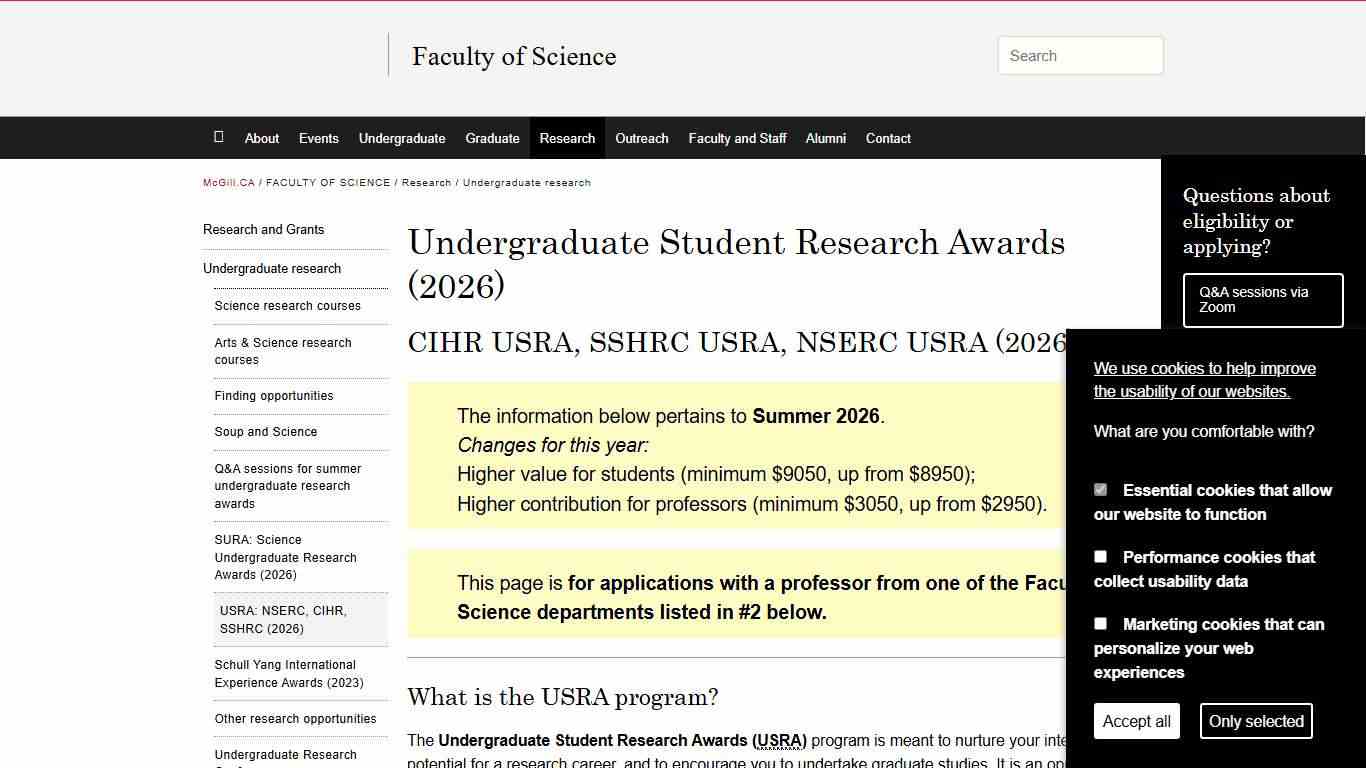This screenshot has height=768, width=1366.
Task: Open Other research opportunities
Action: pyautogui.click(x=295, y=718)
